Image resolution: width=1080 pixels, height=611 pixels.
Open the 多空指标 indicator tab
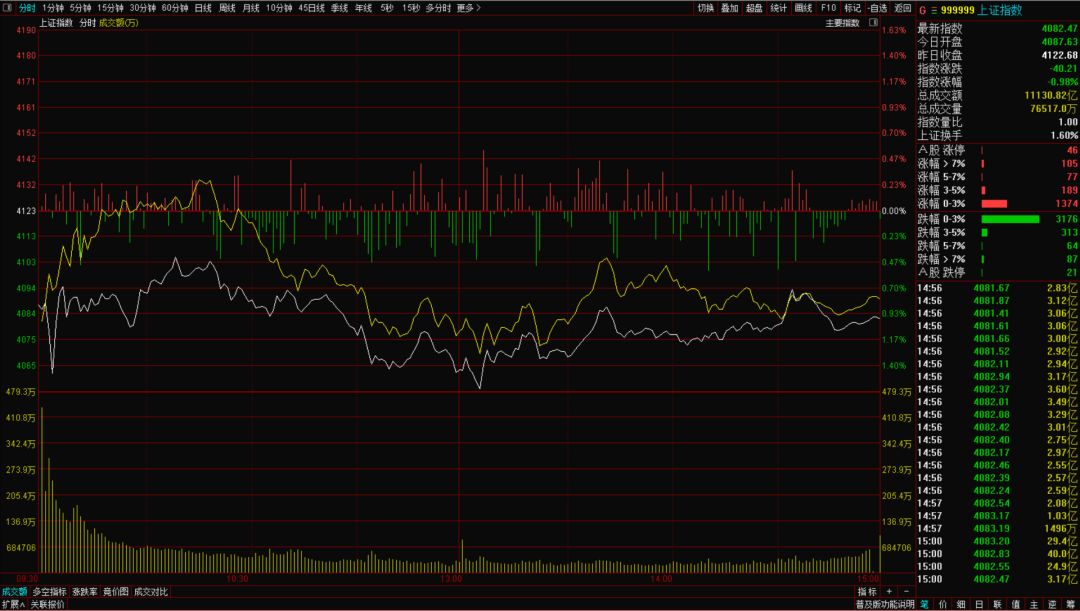tap(49, 592)
